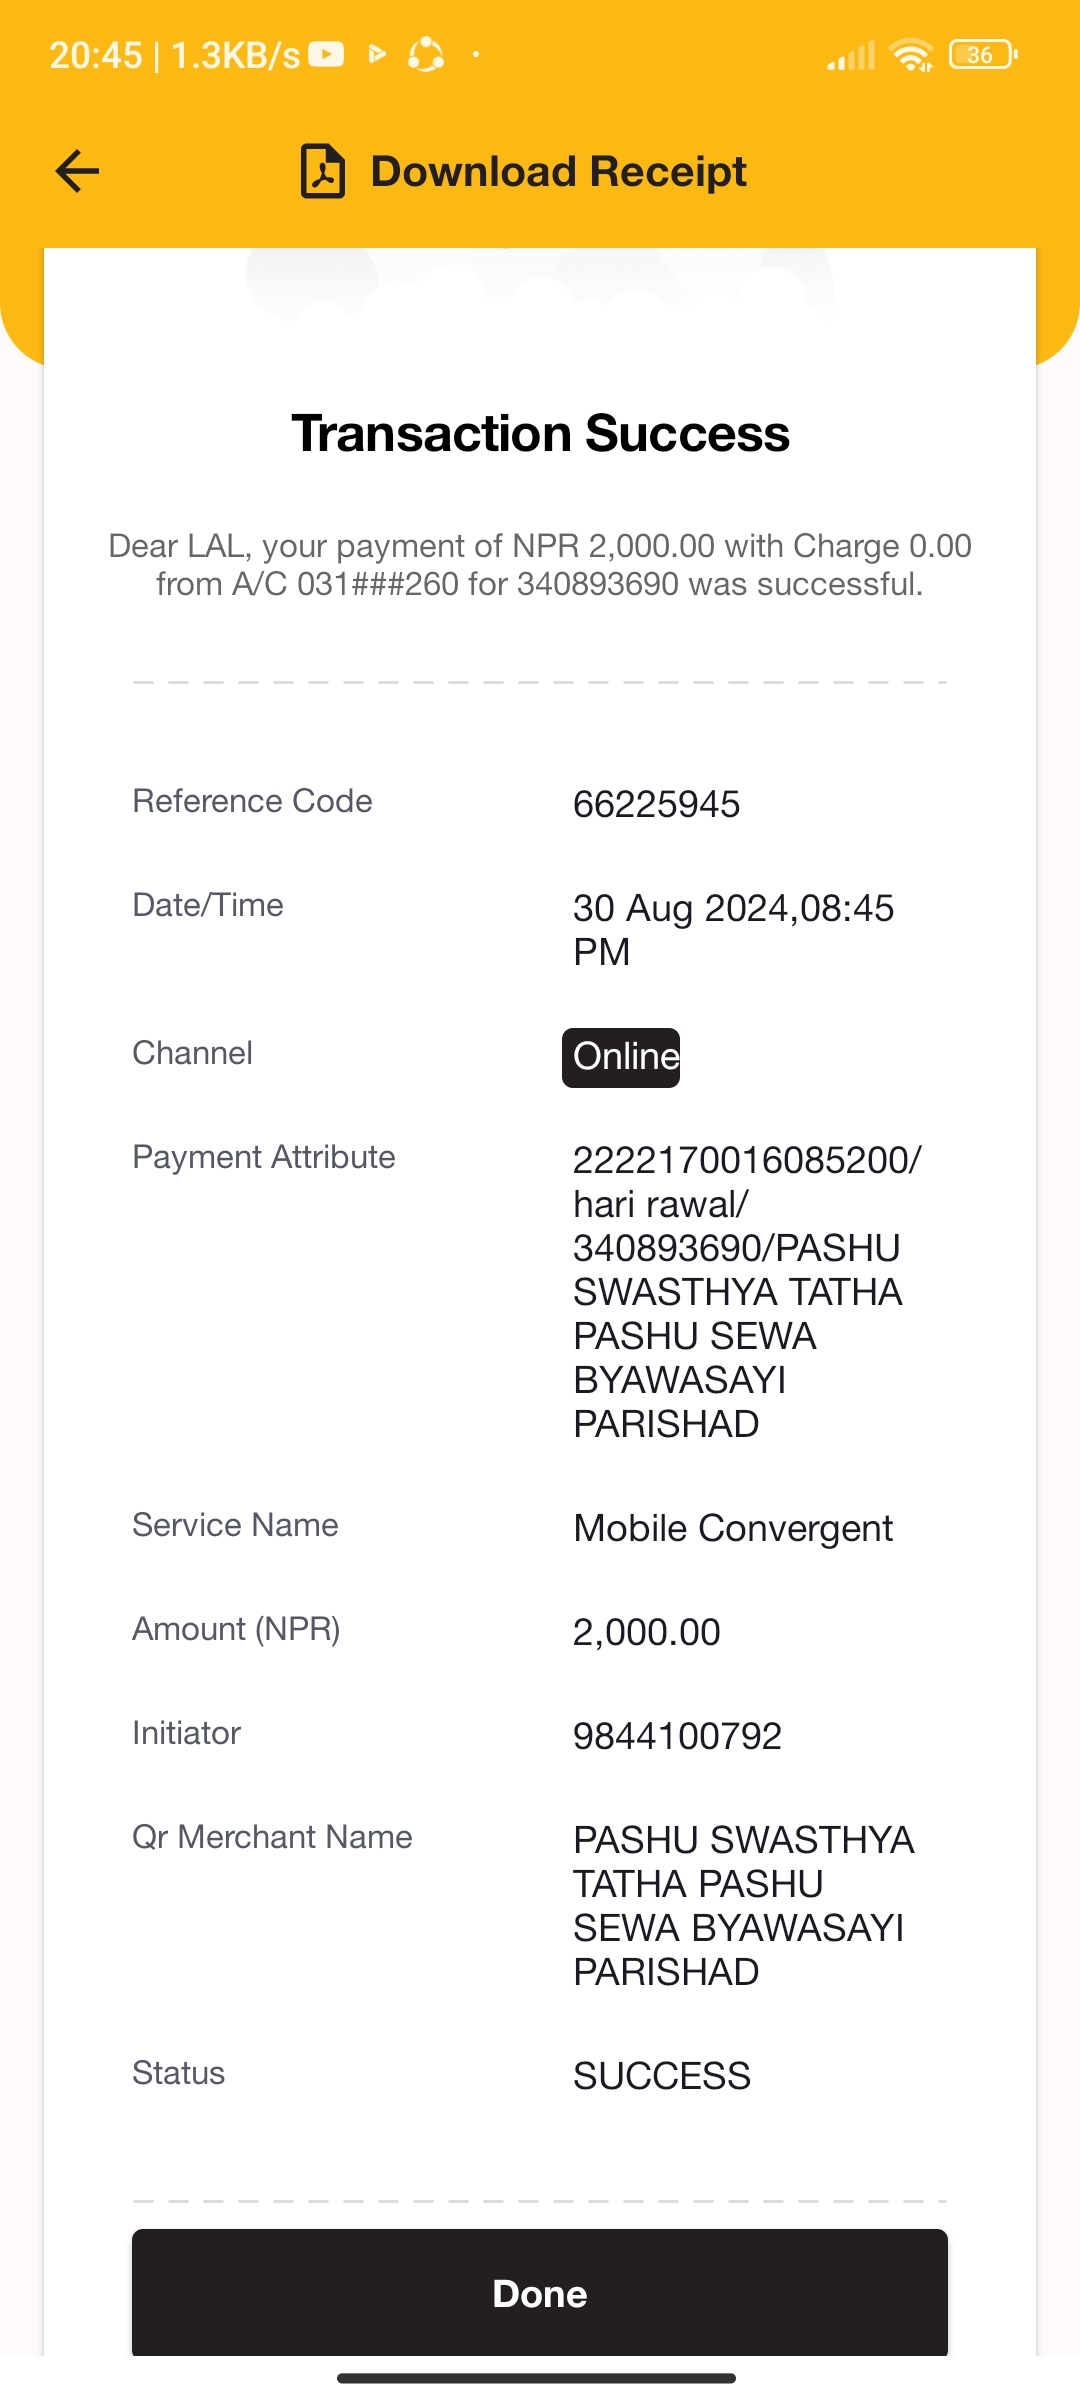Tap the payment attribute details text

[x=747, y=1292]
